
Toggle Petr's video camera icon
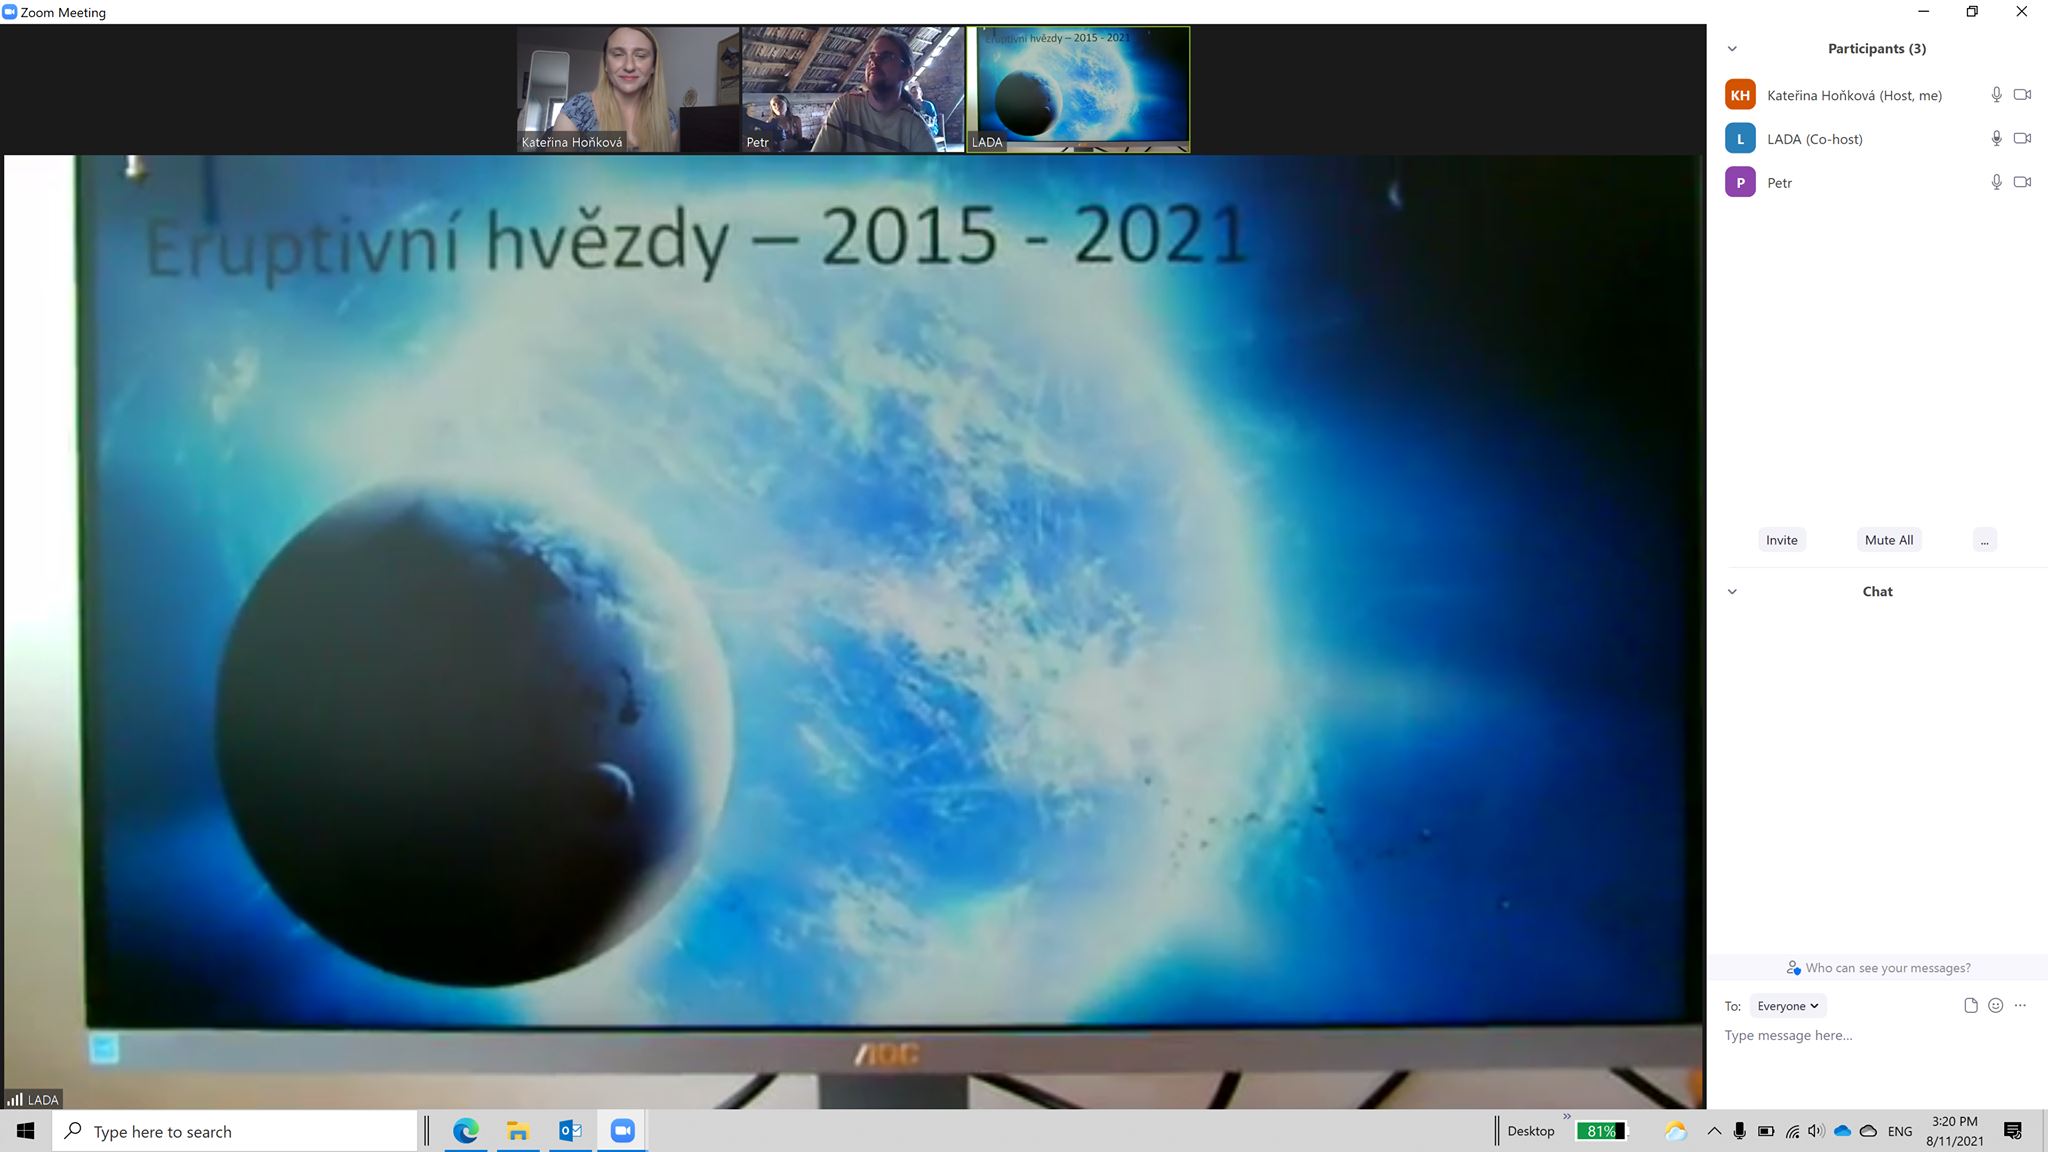[x=2022, y=182]
